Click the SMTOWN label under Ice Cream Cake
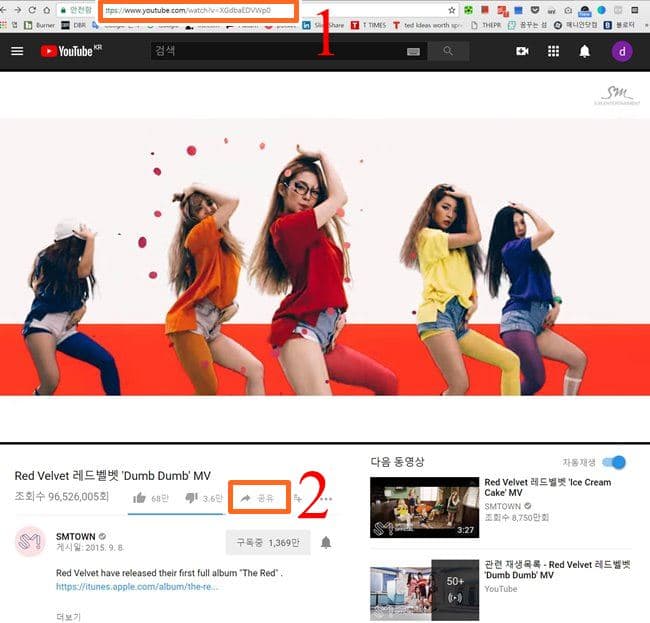This screenshot has width=650, height=623. pyautogui.click(x=502, y=506)
